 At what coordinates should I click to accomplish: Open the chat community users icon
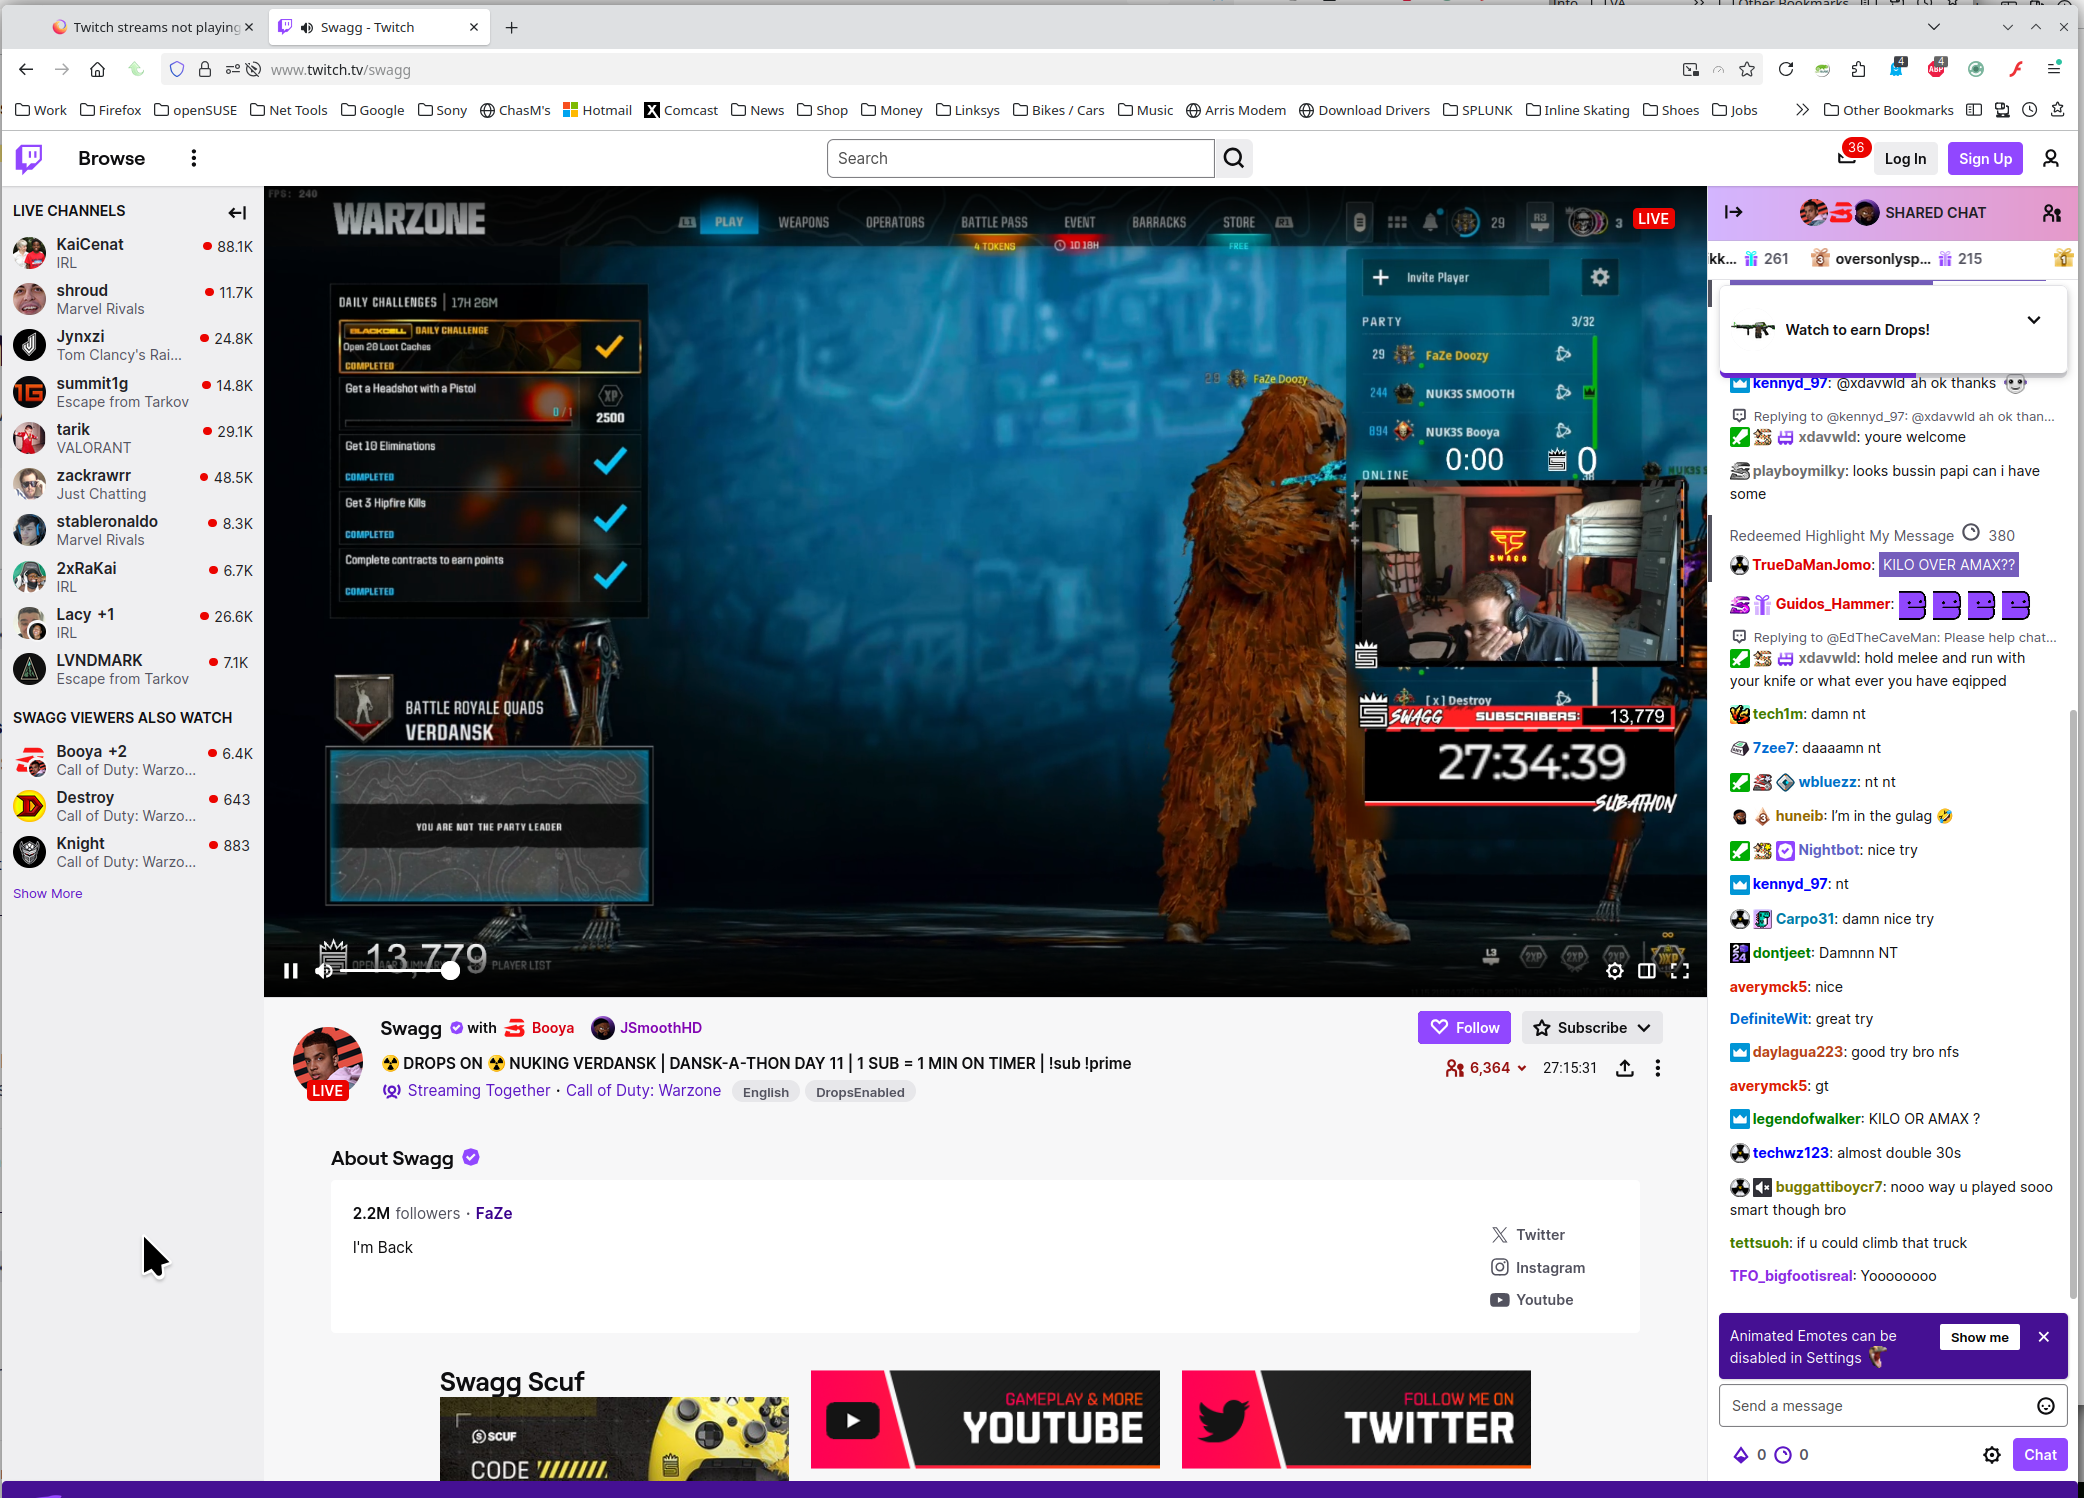click(2052, 212)
